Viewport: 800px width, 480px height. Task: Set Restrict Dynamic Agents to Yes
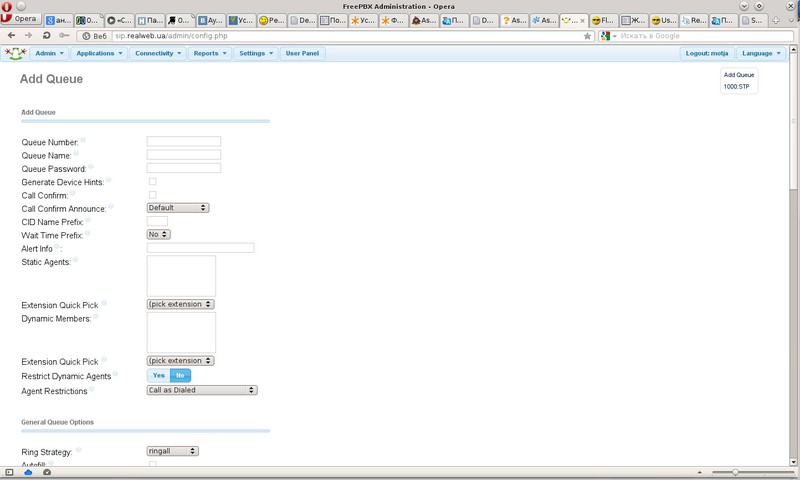coord(159,375)
